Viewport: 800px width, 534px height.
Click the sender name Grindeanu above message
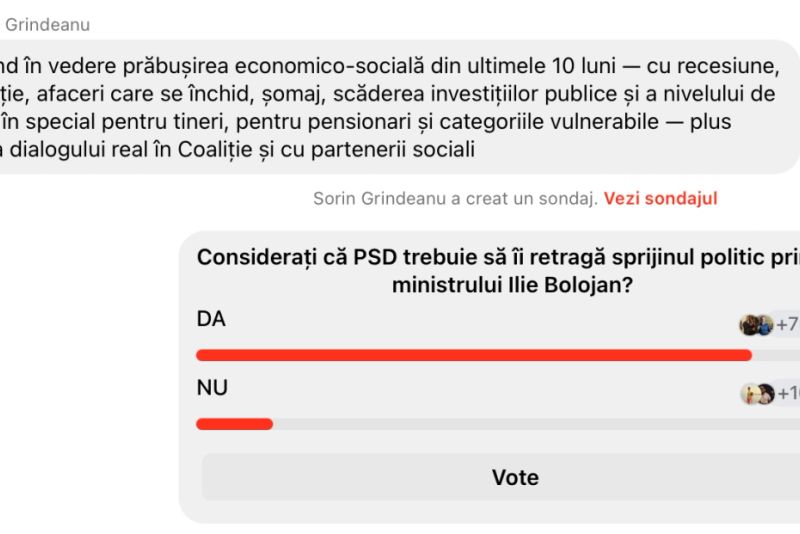47,25
